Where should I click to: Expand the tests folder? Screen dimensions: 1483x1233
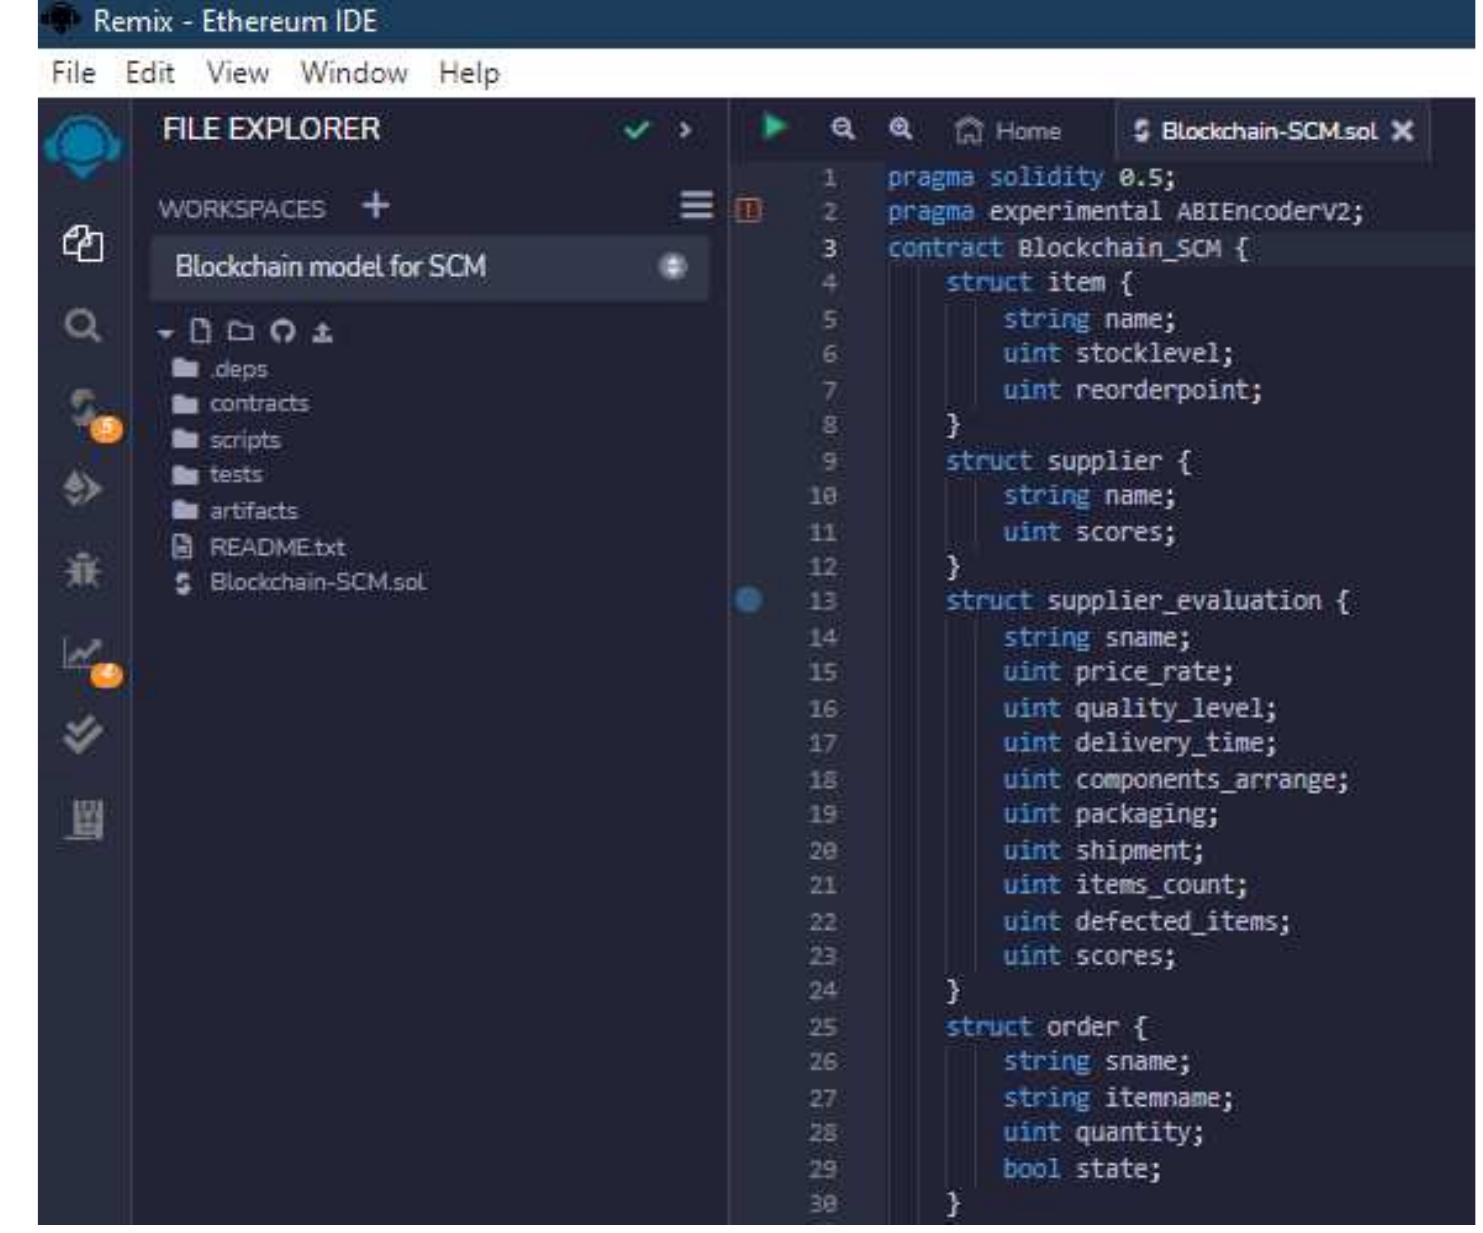click(218, 475)
